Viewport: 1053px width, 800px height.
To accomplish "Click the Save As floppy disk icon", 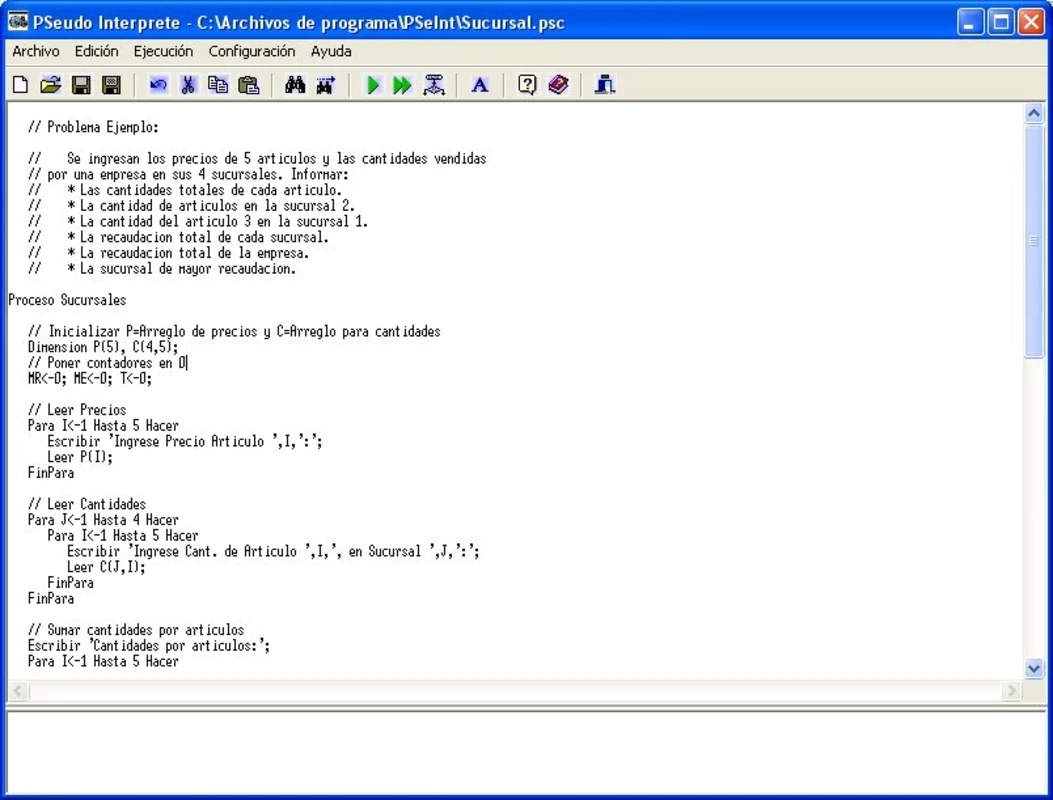I will point(111,86).
